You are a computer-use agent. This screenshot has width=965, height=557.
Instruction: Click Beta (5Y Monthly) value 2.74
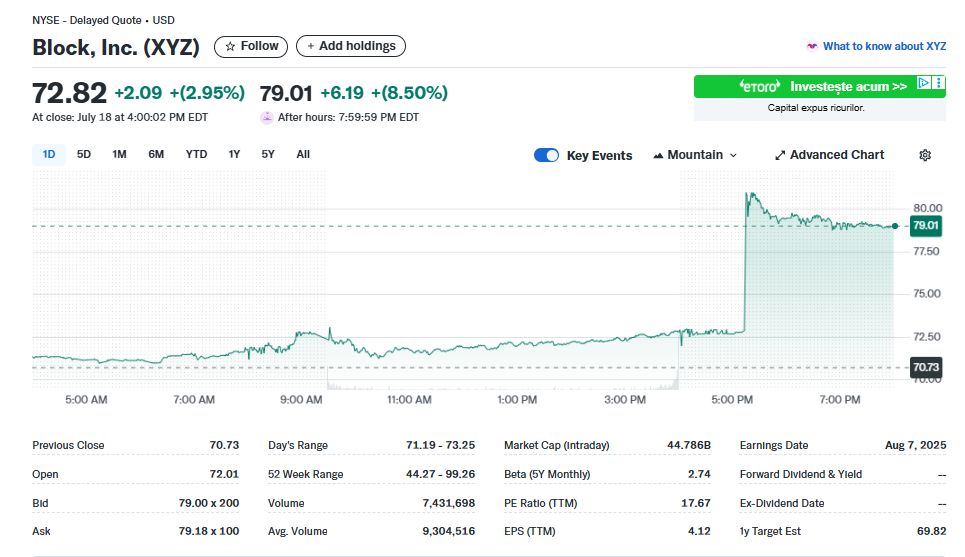699,474
